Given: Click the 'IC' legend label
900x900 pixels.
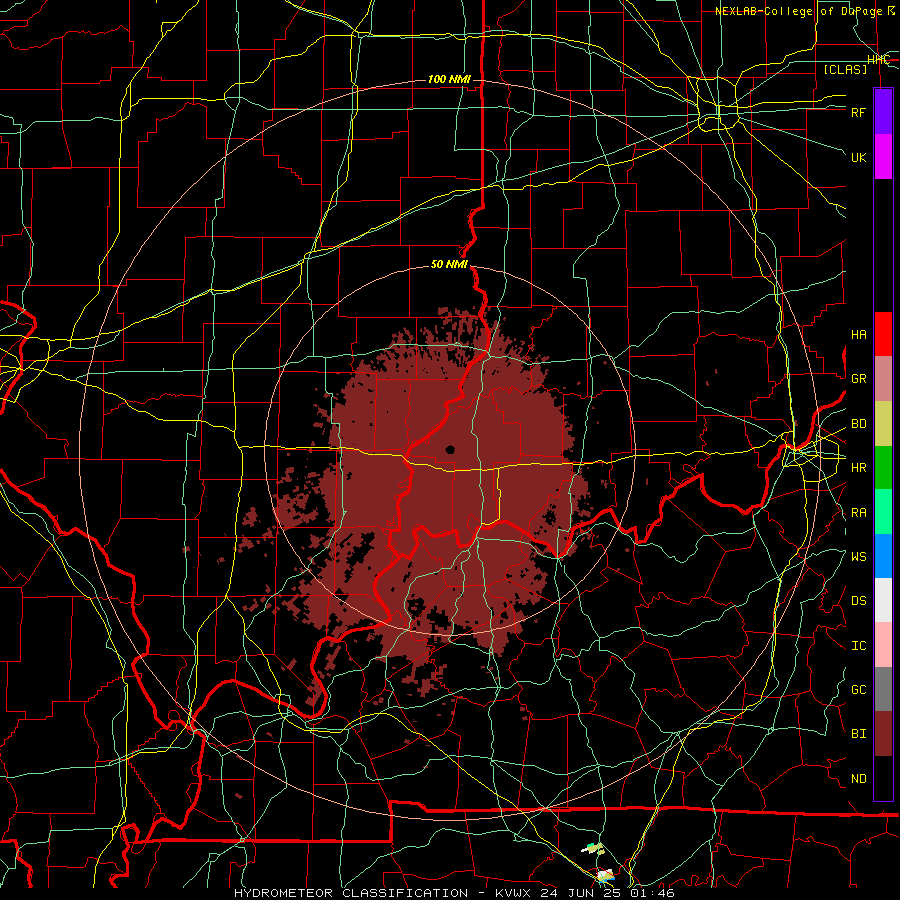Looking at the screenshot, I should click(x=858, y=646).
